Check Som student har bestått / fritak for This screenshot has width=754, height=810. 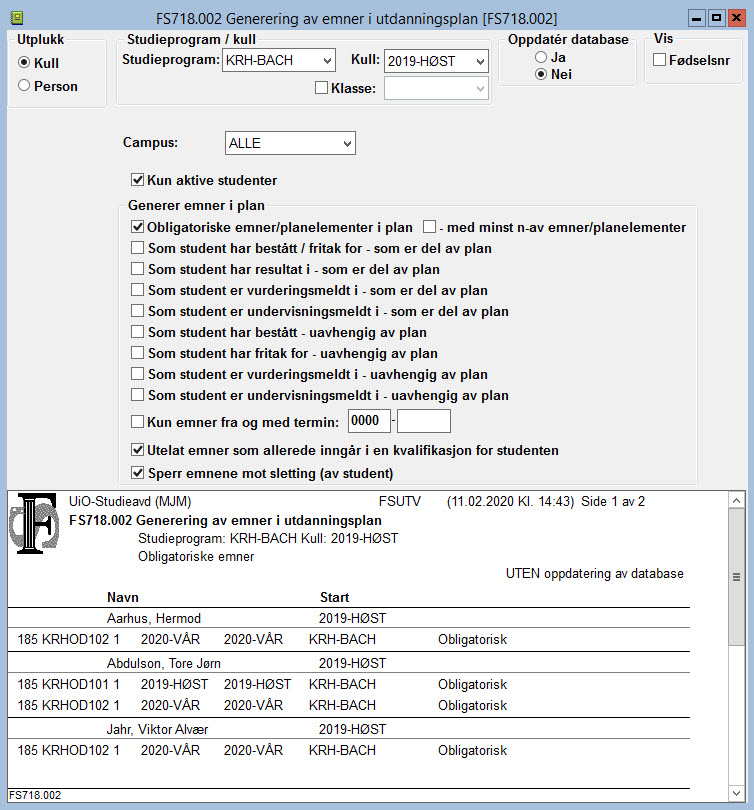tap(137, 248)
